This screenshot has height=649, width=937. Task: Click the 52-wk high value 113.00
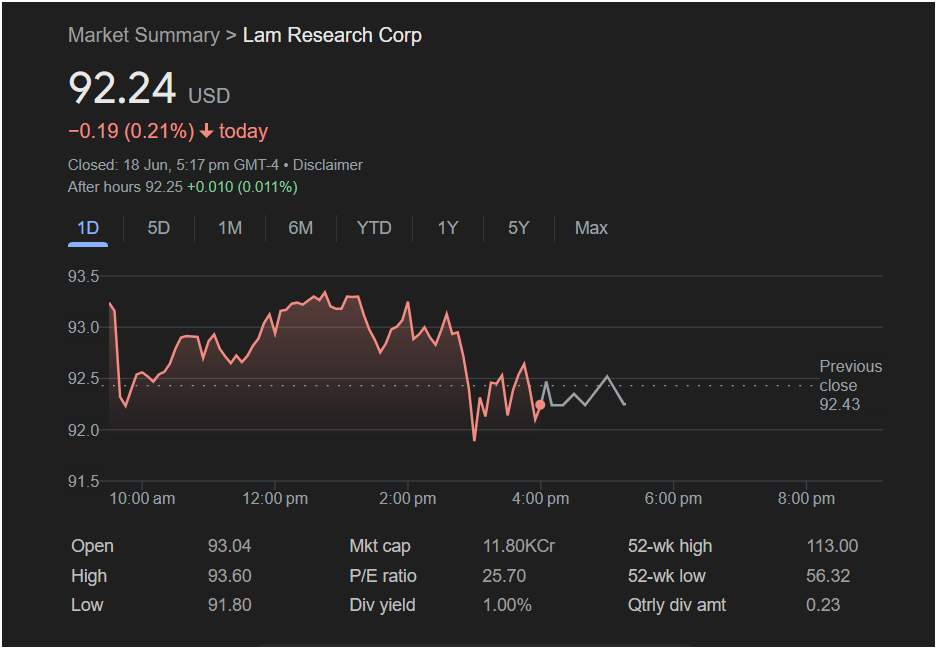(x=832, y=546)
